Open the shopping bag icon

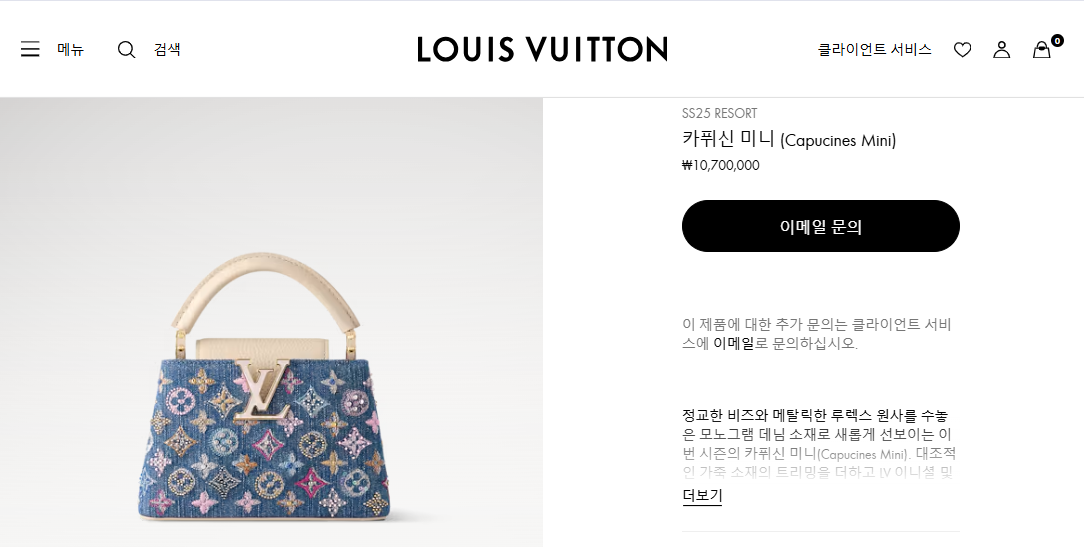point(1041,50)
